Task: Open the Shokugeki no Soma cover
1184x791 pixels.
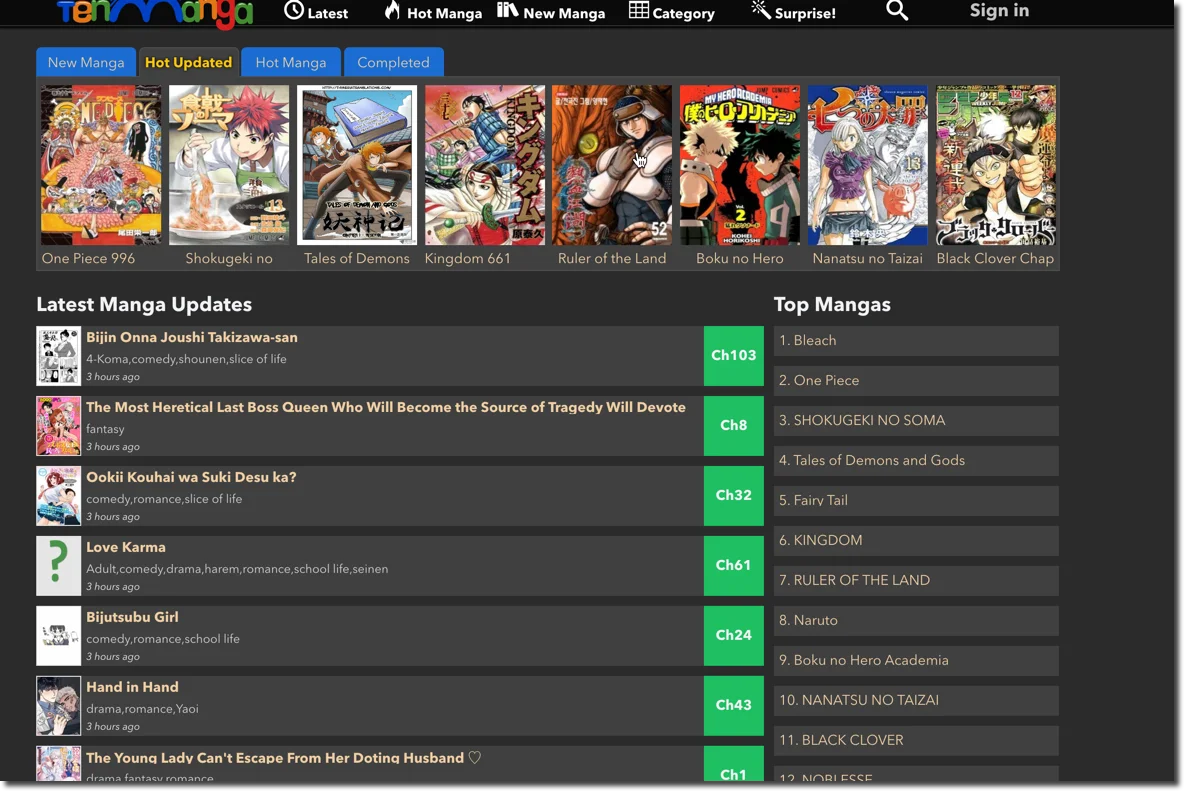Action: tap(229, 165)
